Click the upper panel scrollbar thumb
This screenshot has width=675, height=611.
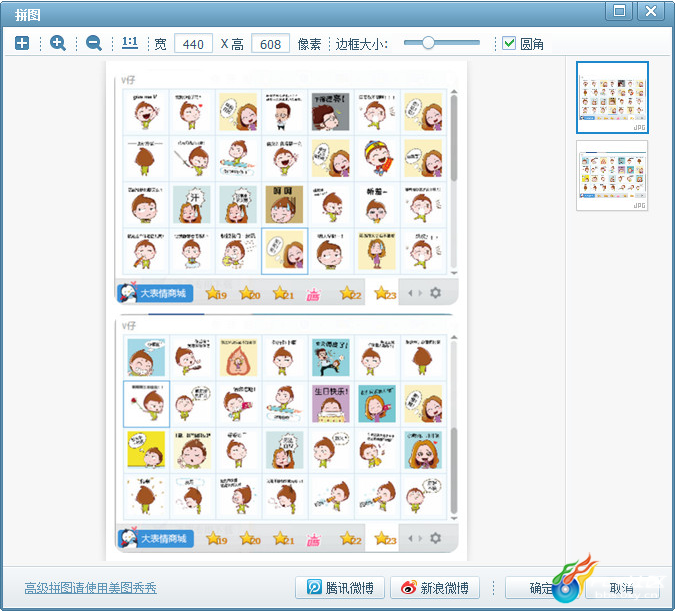pos(454,138)
